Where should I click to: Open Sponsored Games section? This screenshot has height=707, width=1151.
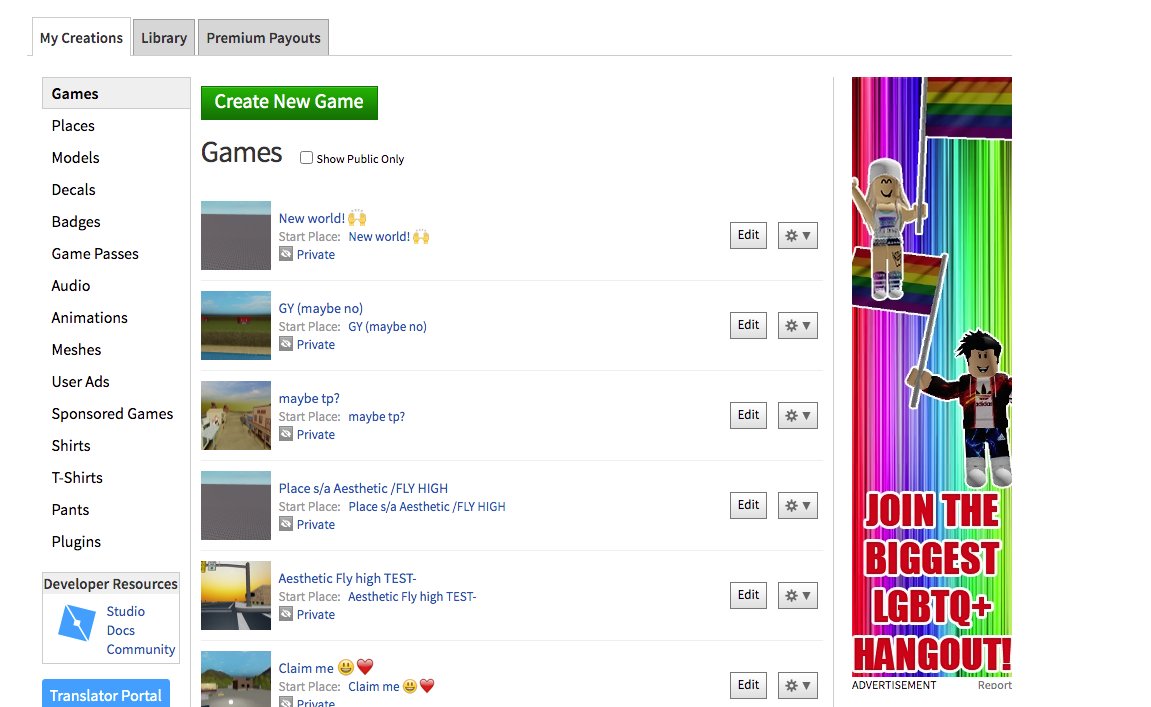pos(112,414)
